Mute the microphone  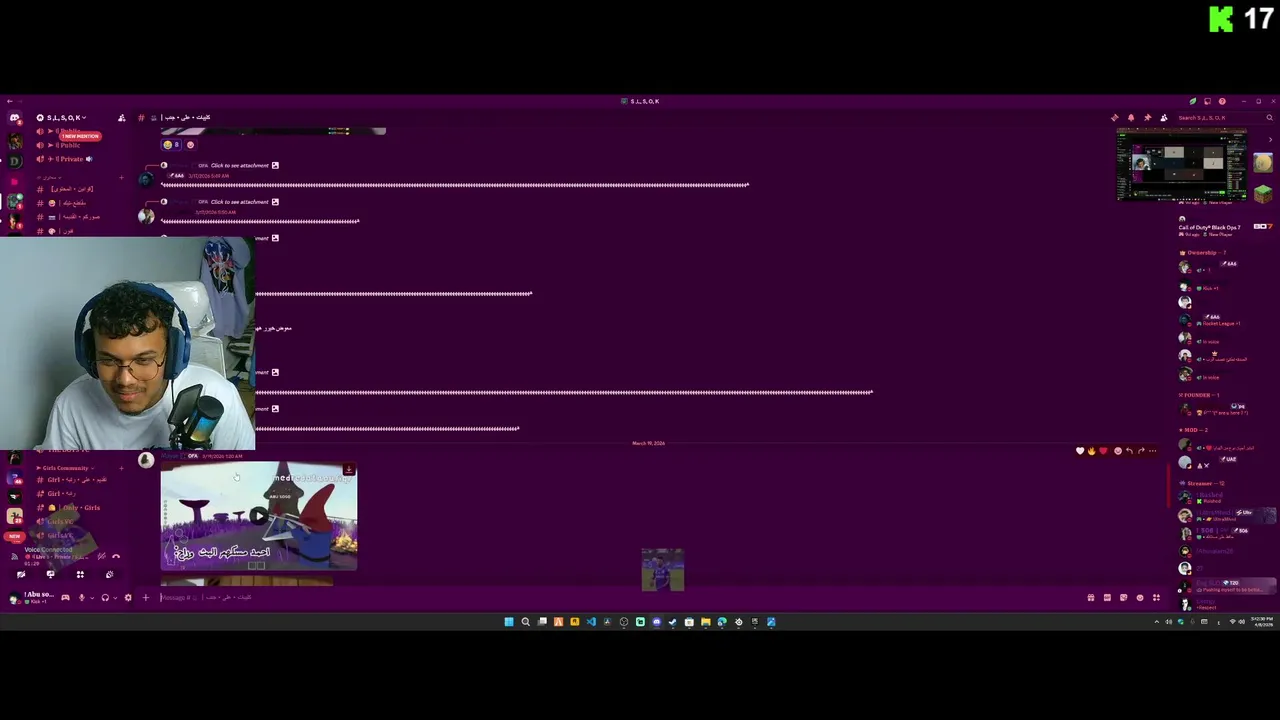tap(82, 598)
